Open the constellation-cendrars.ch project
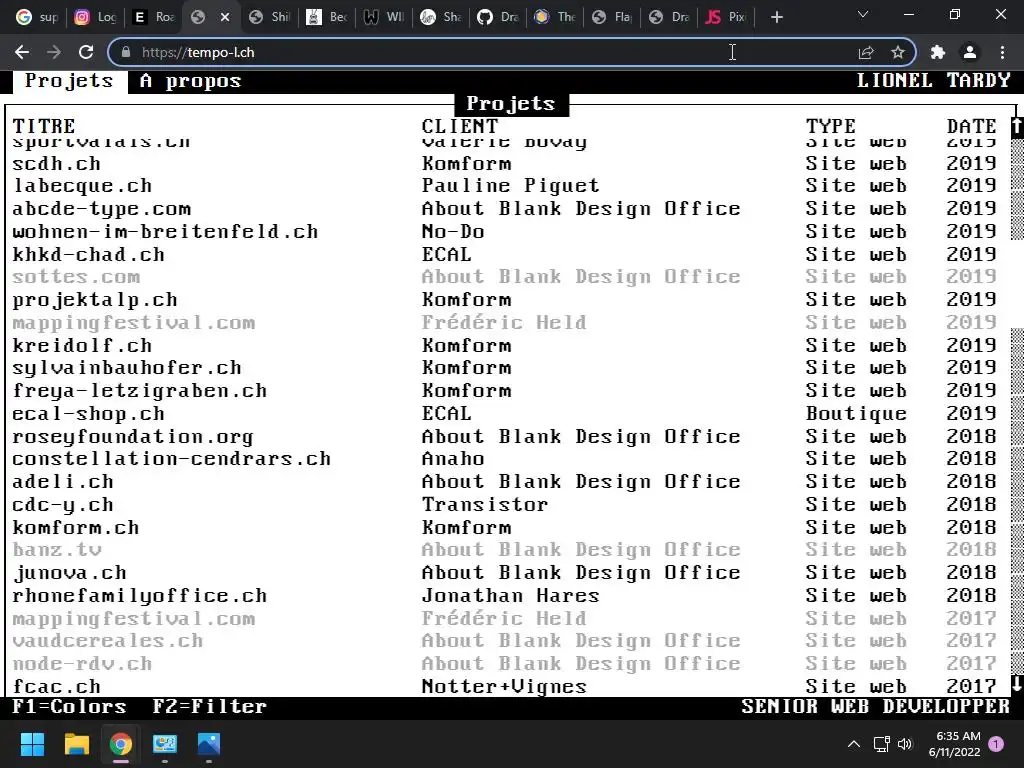The image size is (1024, 768). pos(172,459)
